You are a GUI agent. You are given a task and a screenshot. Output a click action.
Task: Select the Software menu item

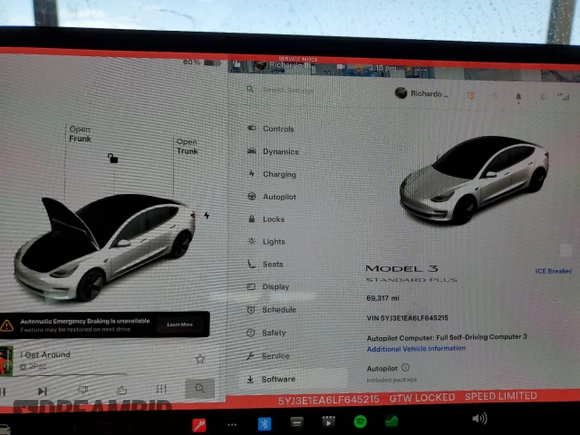pos(293,379)
